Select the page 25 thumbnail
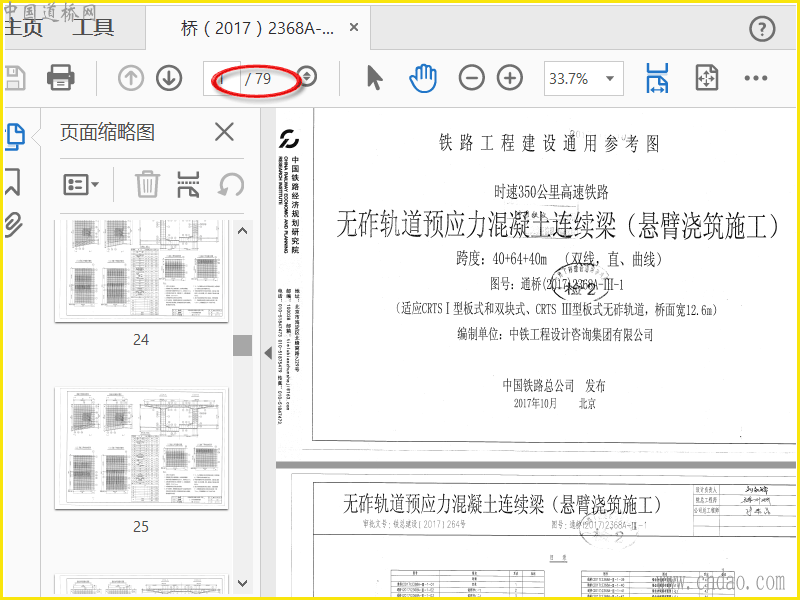 pyautogui.click(x=141, y=448)
